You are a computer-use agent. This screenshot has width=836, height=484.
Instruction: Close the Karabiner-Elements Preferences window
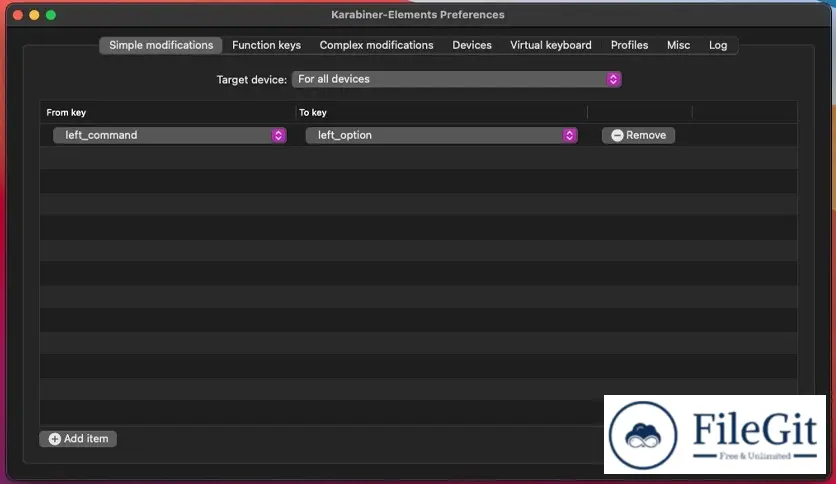[18, 15]
